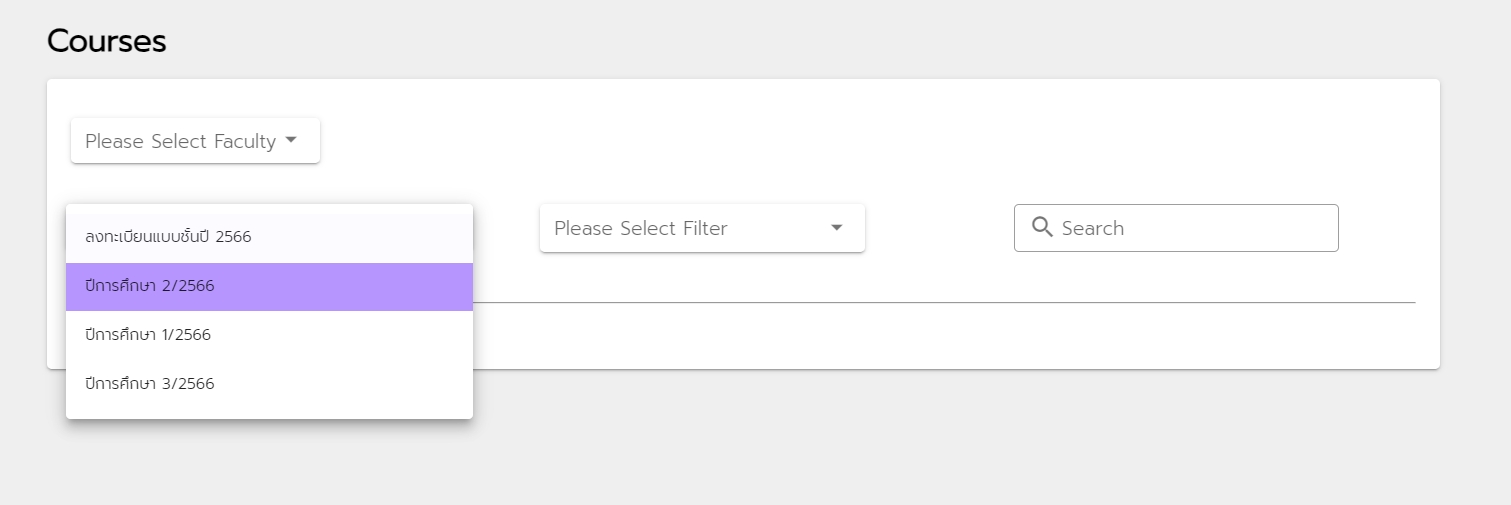This screenshot has height=505, width=1511.
Task: Click the magnifier icon in search box
Action: tap(1042, 228)
